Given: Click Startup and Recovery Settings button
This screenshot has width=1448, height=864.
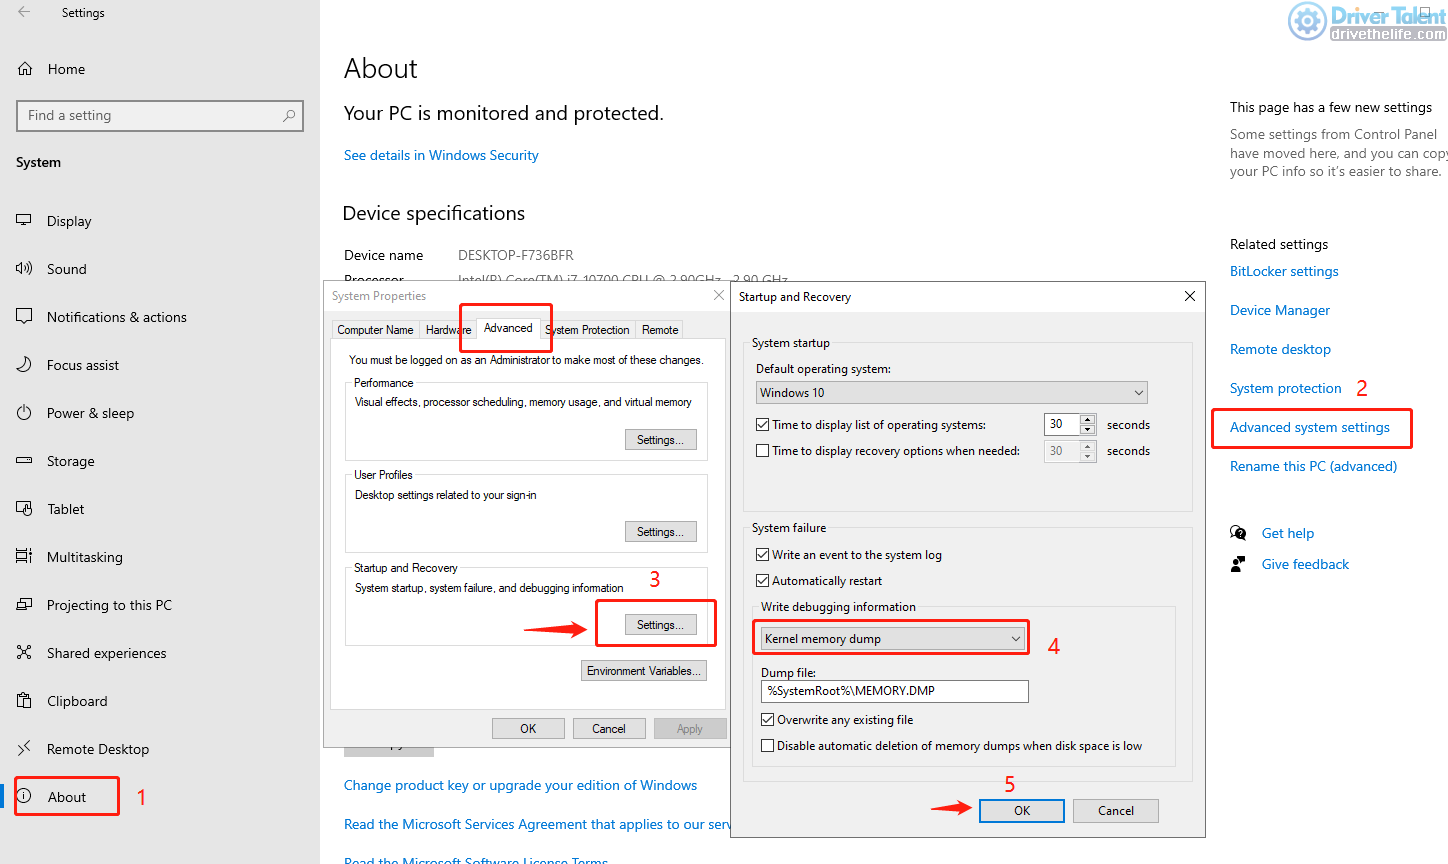Looking at the screenshot, I should click(660, 625).
